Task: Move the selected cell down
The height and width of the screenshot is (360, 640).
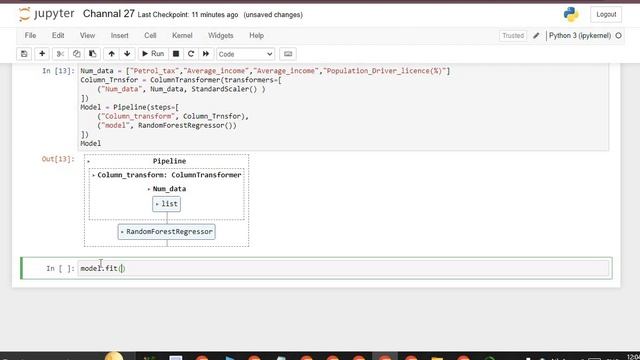Action: (x=127, y=54)
